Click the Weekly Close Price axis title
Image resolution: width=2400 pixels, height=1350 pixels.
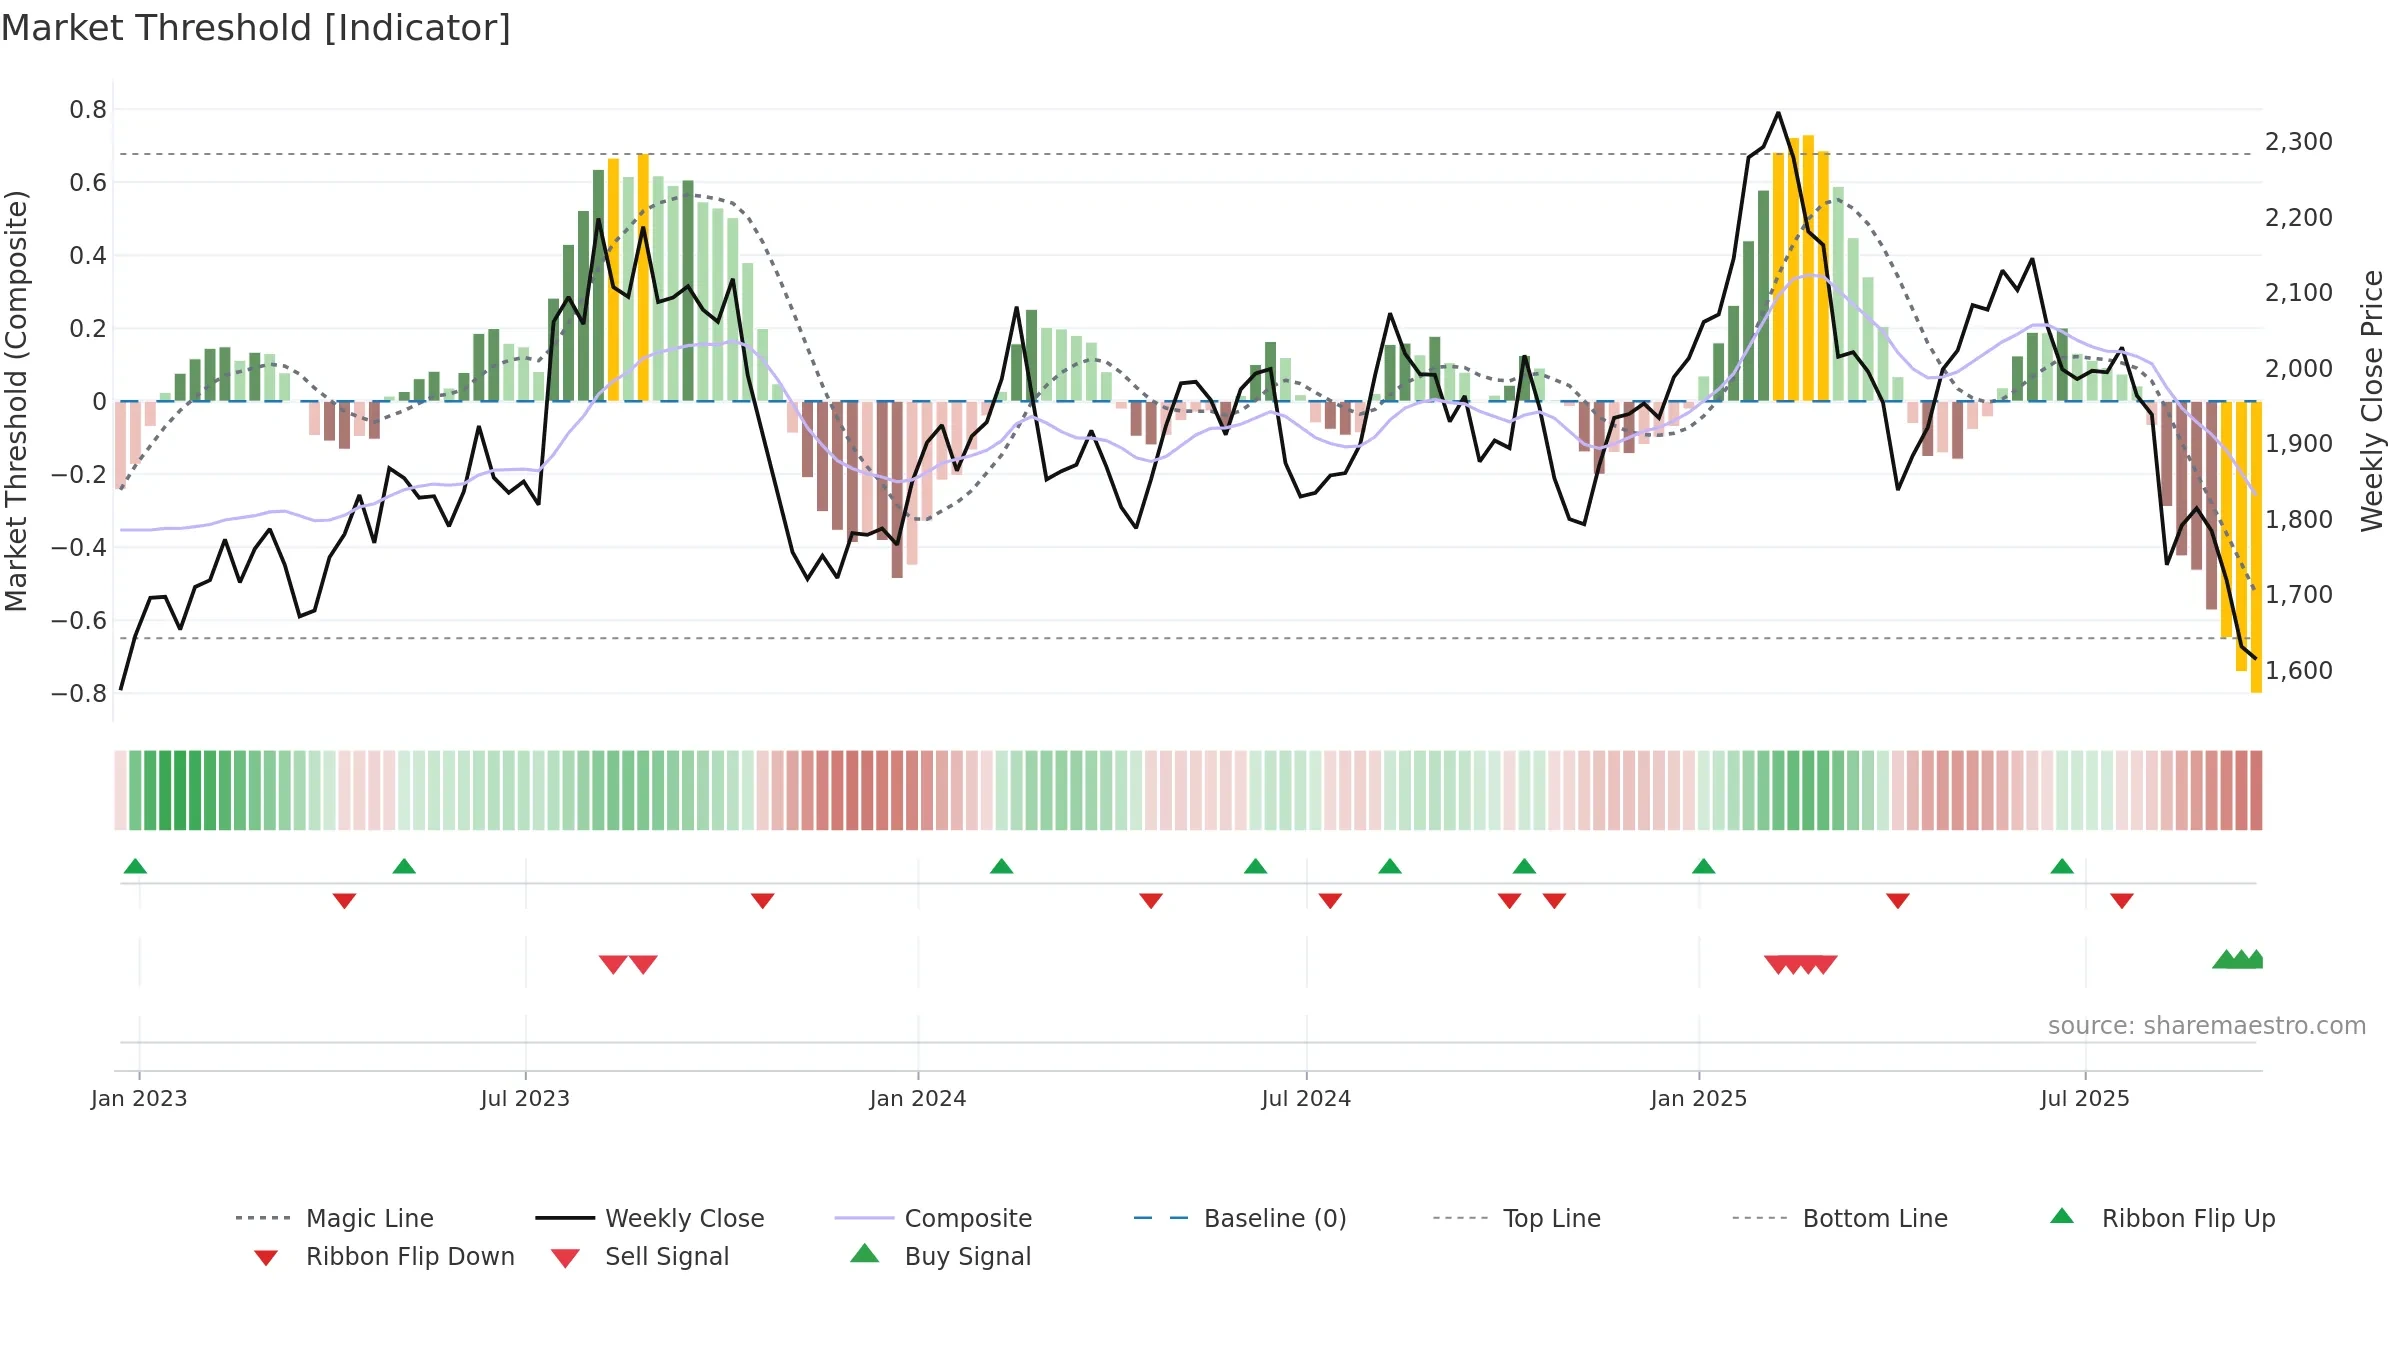2372,400
